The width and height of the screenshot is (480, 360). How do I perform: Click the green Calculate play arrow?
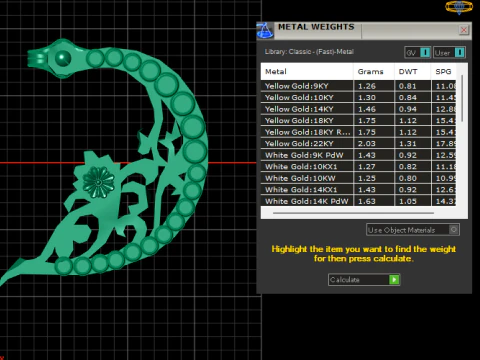[x=394, y=280]
